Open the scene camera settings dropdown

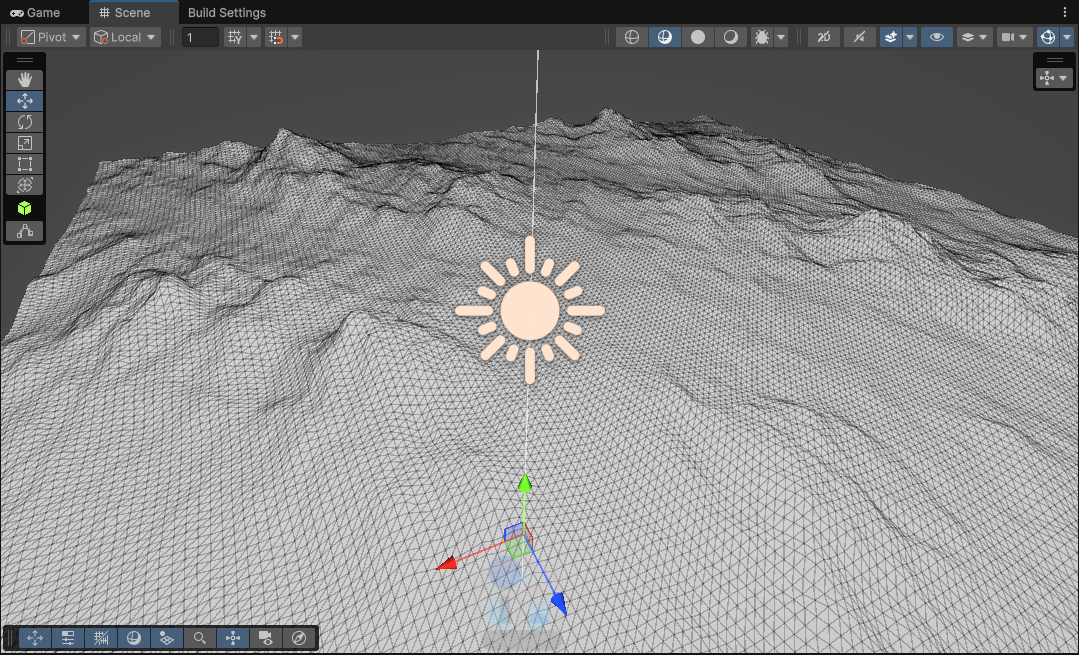click(x=1014, y=37)
